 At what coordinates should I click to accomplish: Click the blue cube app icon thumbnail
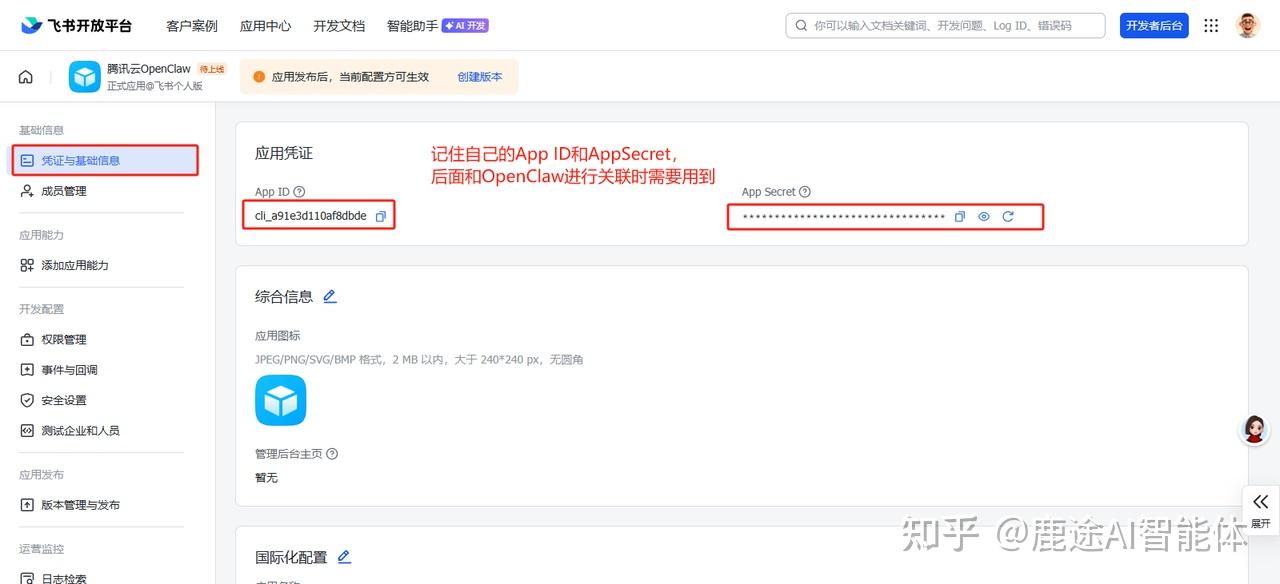tap(281, 401)
